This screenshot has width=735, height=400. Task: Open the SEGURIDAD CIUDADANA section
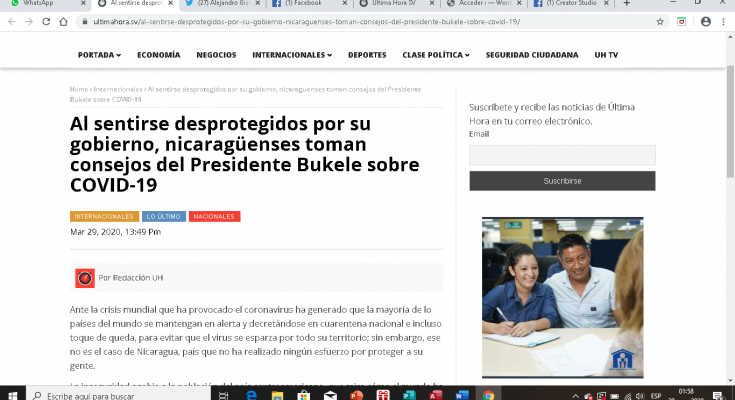(x=532, y=55)
